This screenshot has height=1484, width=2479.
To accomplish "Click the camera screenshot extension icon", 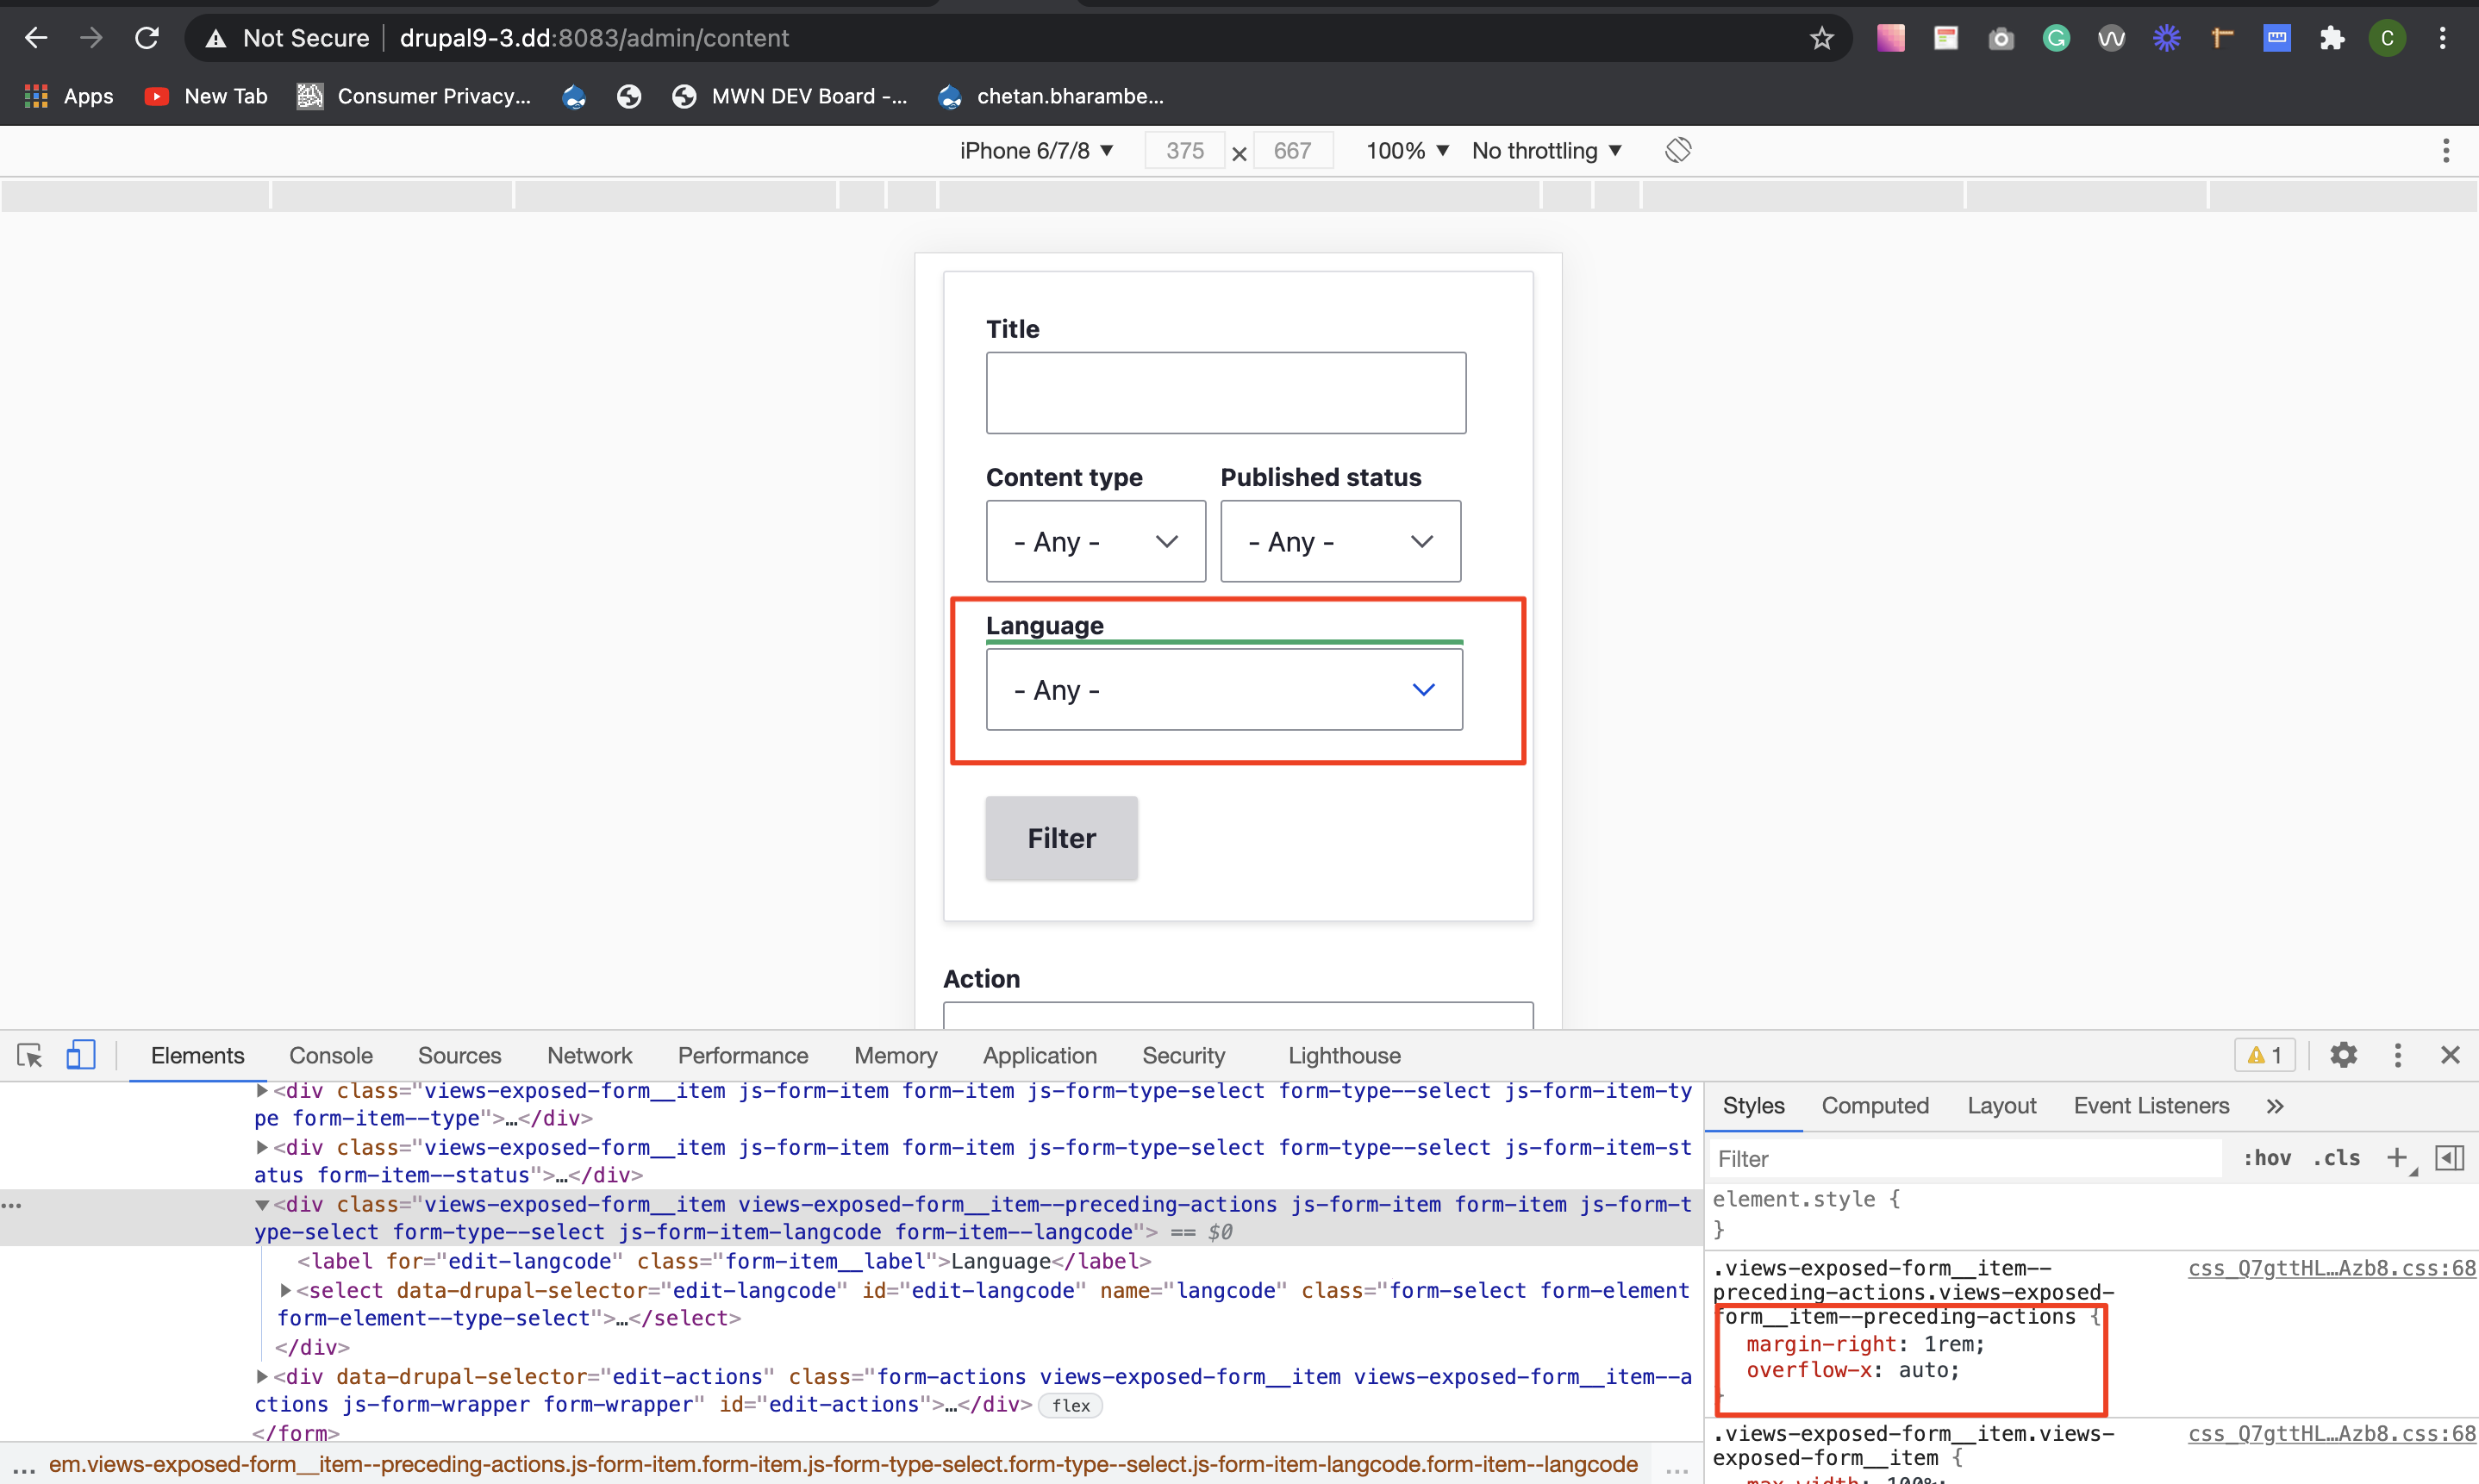I will click(x=2001, y=38).
